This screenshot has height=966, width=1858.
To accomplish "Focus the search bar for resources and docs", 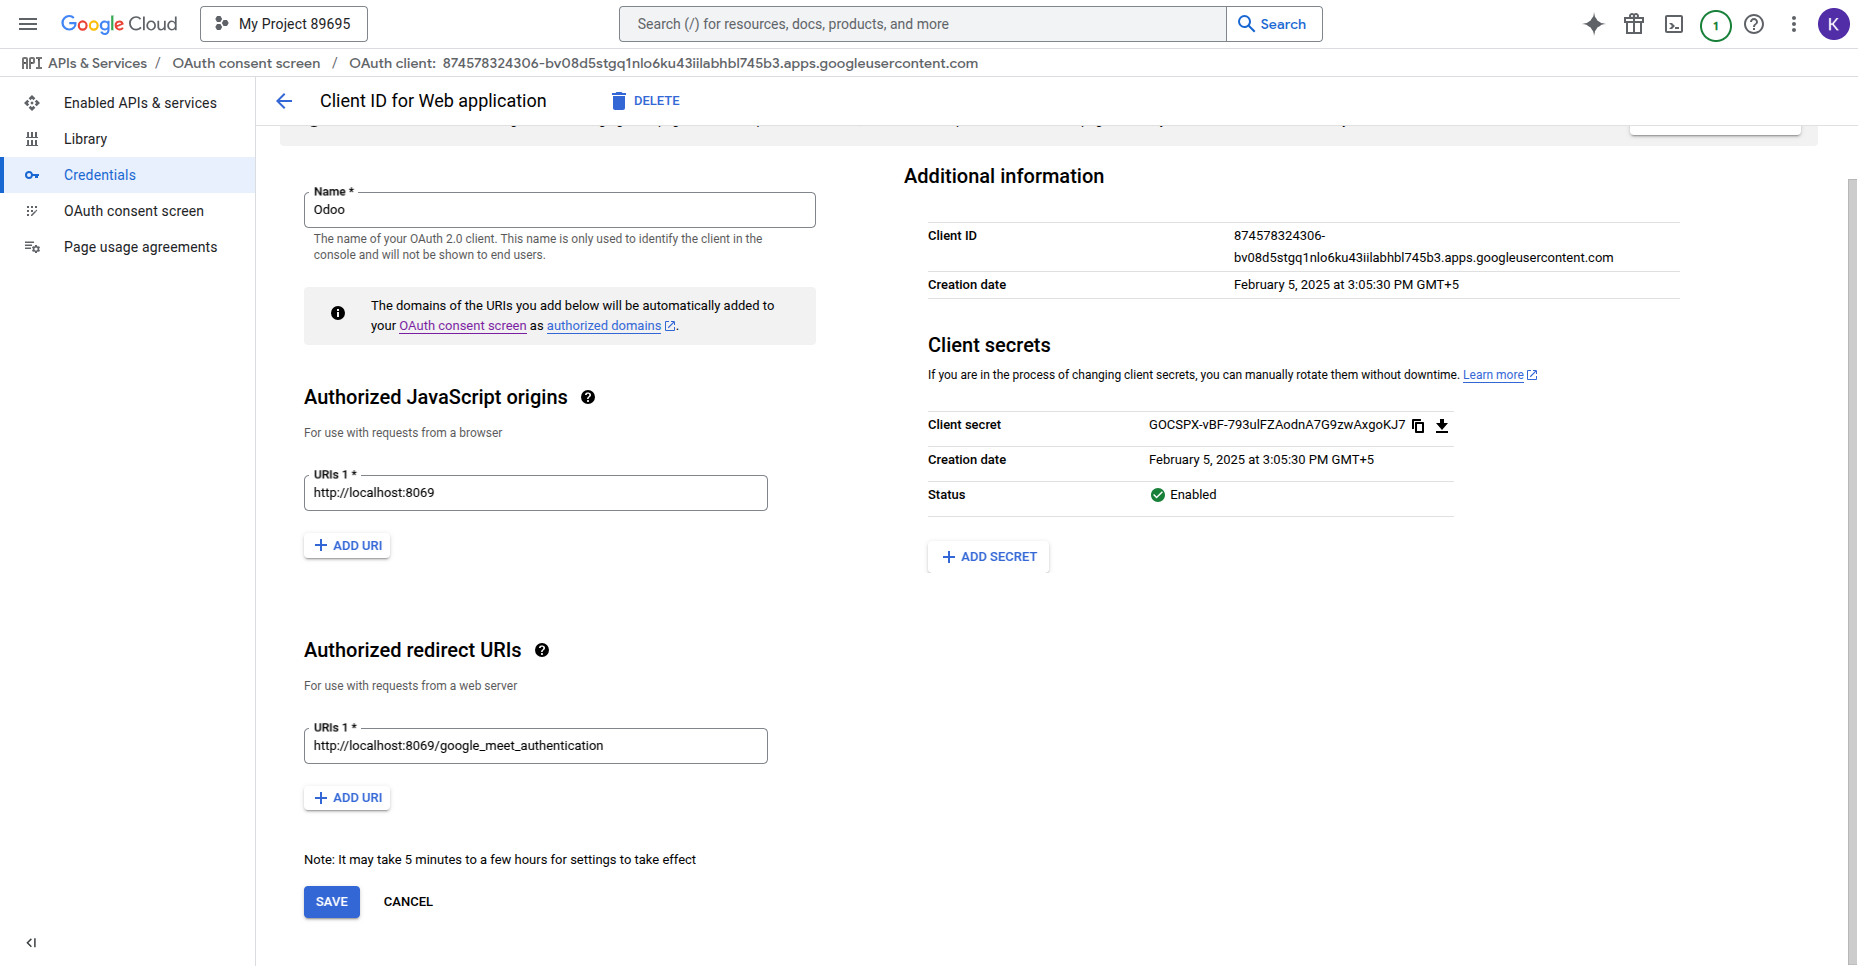I will 922,24.
